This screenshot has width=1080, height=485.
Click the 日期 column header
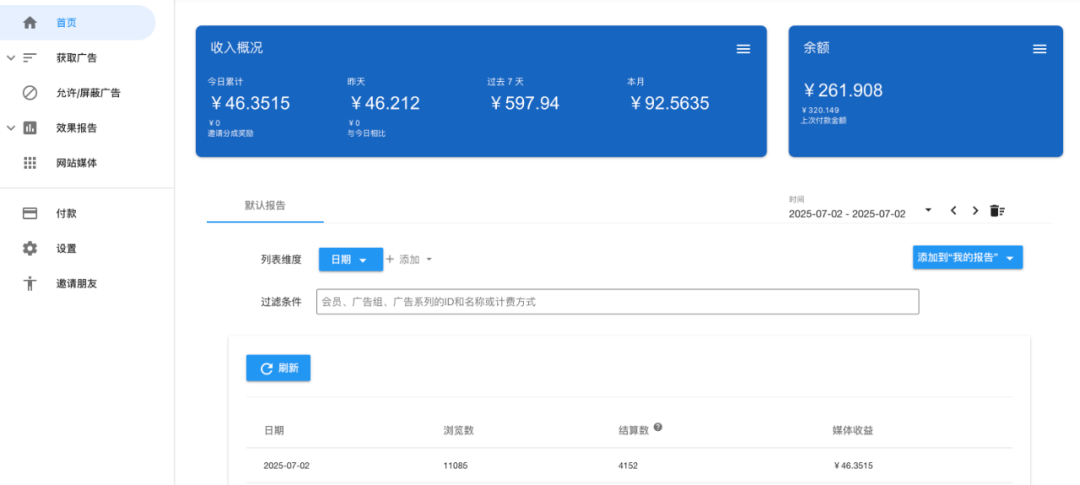[x=273, y=431]
